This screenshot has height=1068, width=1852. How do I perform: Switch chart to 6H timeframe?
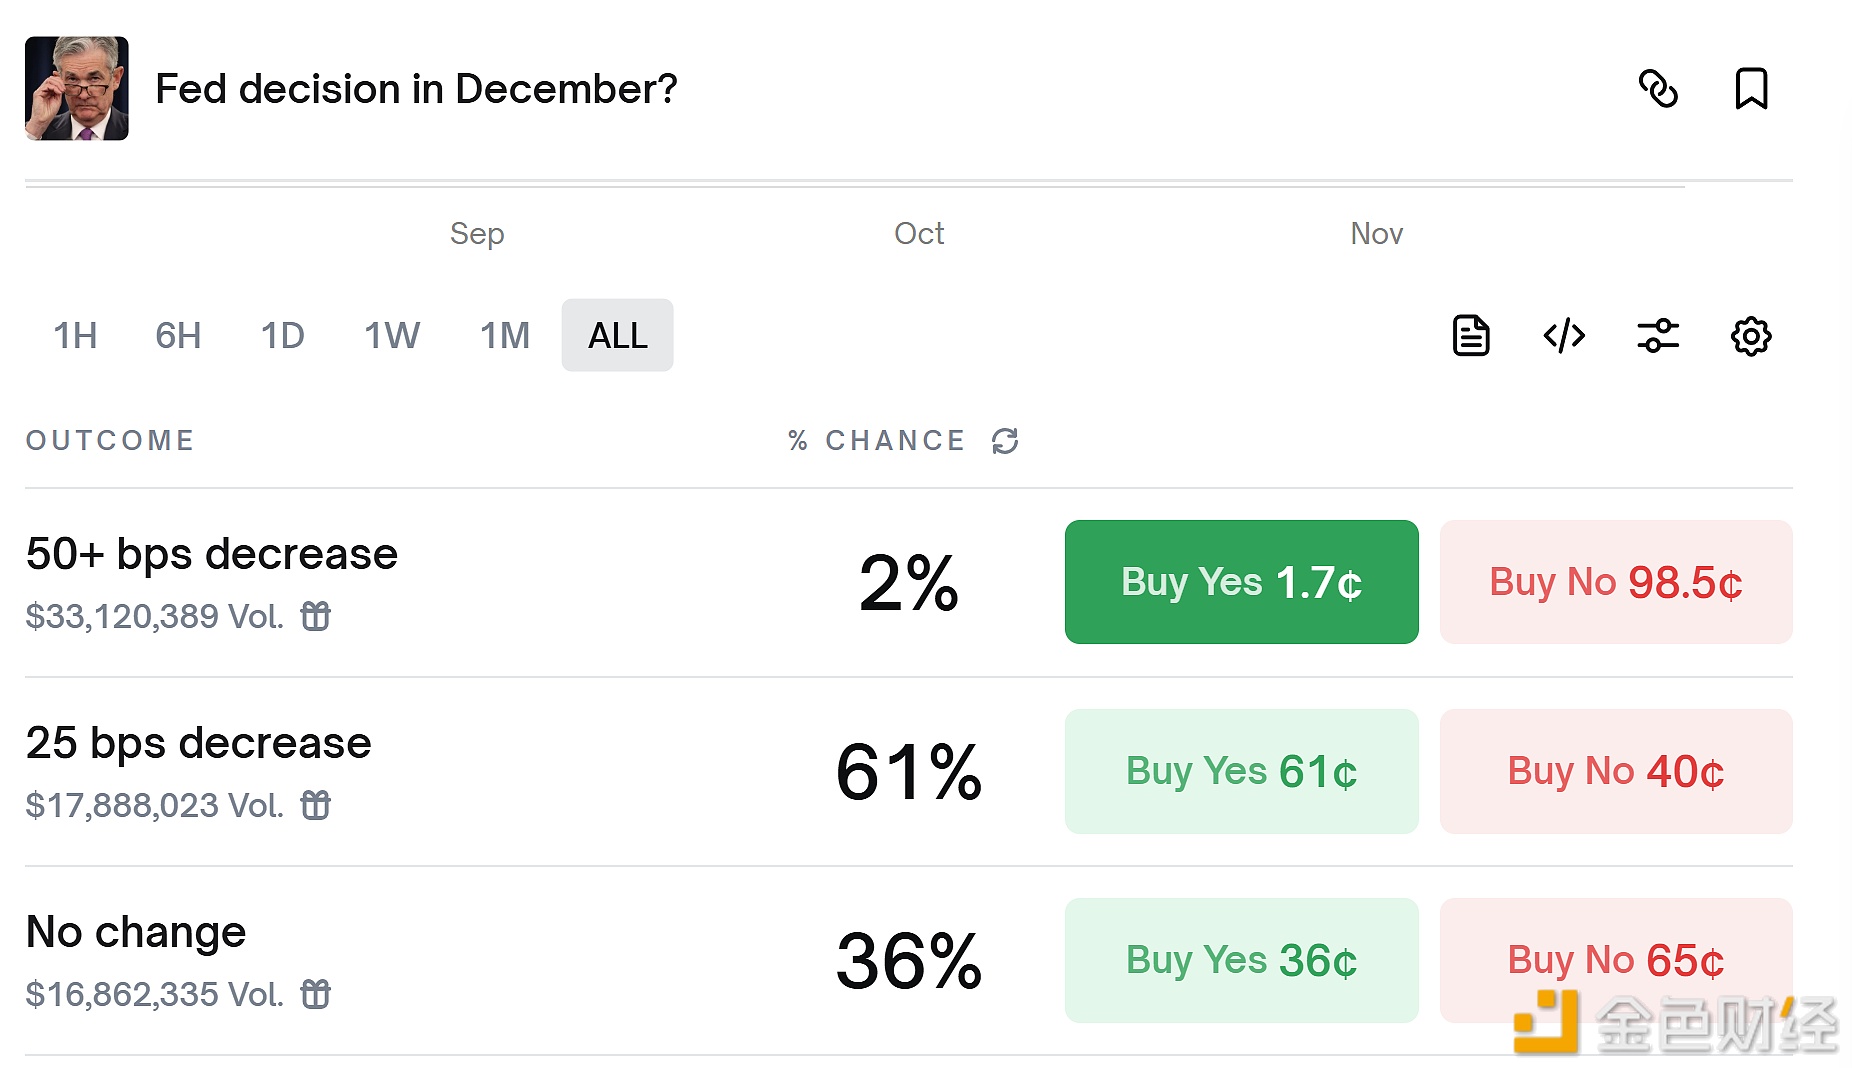click(x=177, y=336)
